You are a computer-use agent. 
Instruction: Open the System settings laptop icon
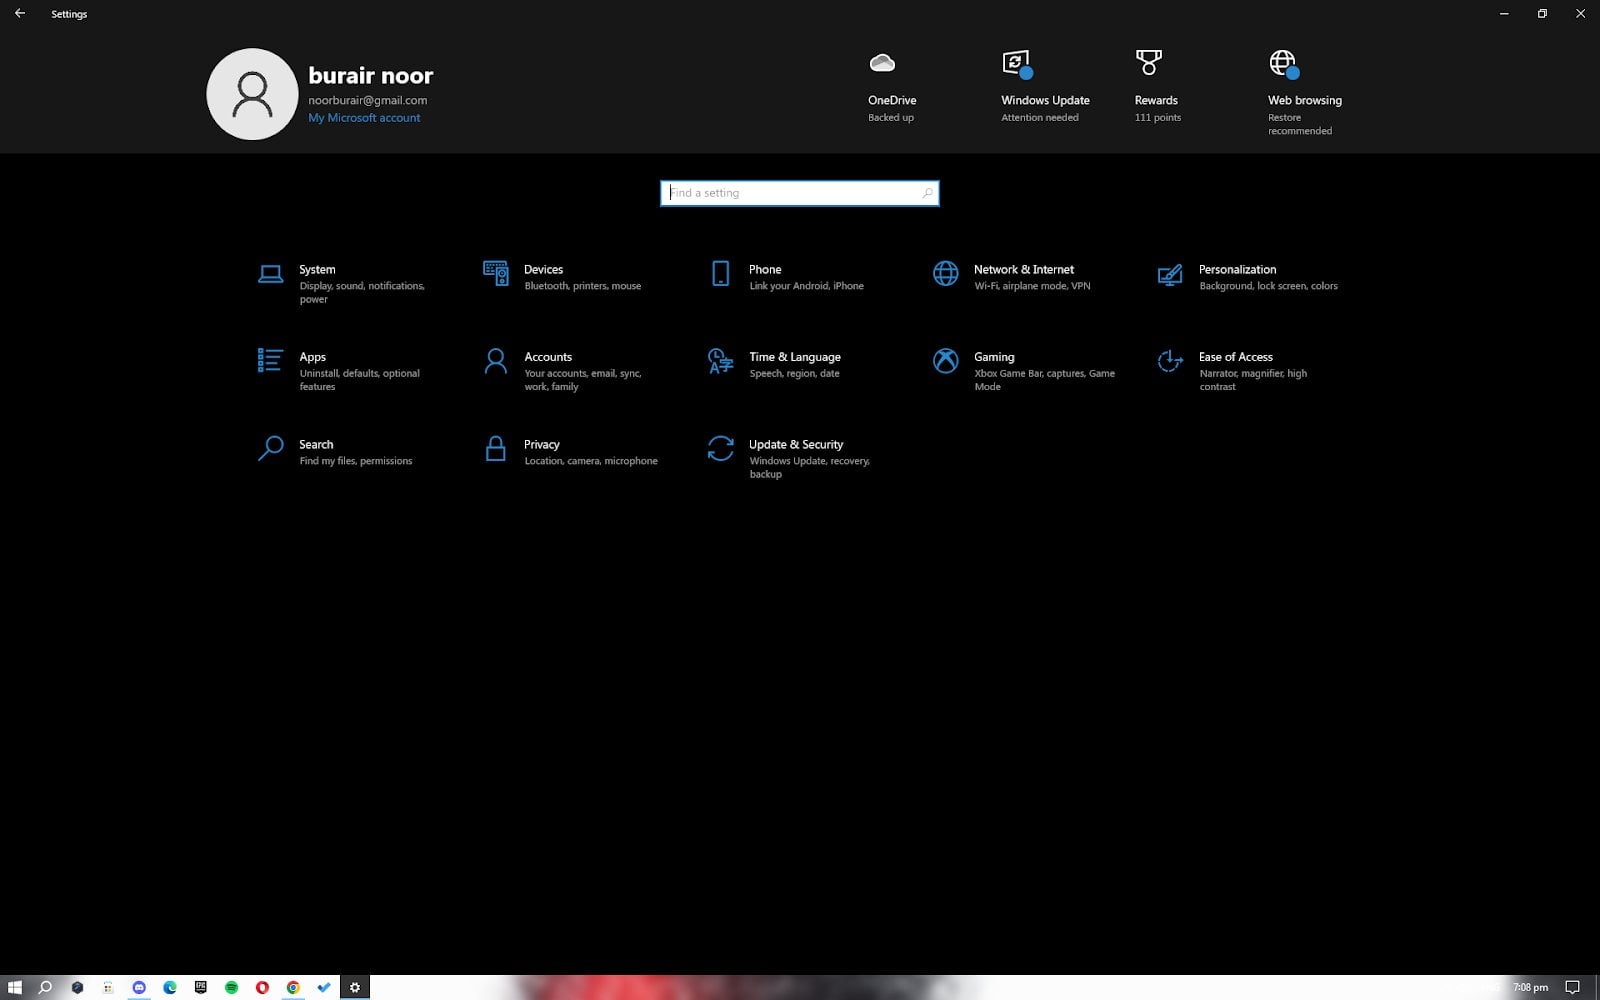click(270, 274)
